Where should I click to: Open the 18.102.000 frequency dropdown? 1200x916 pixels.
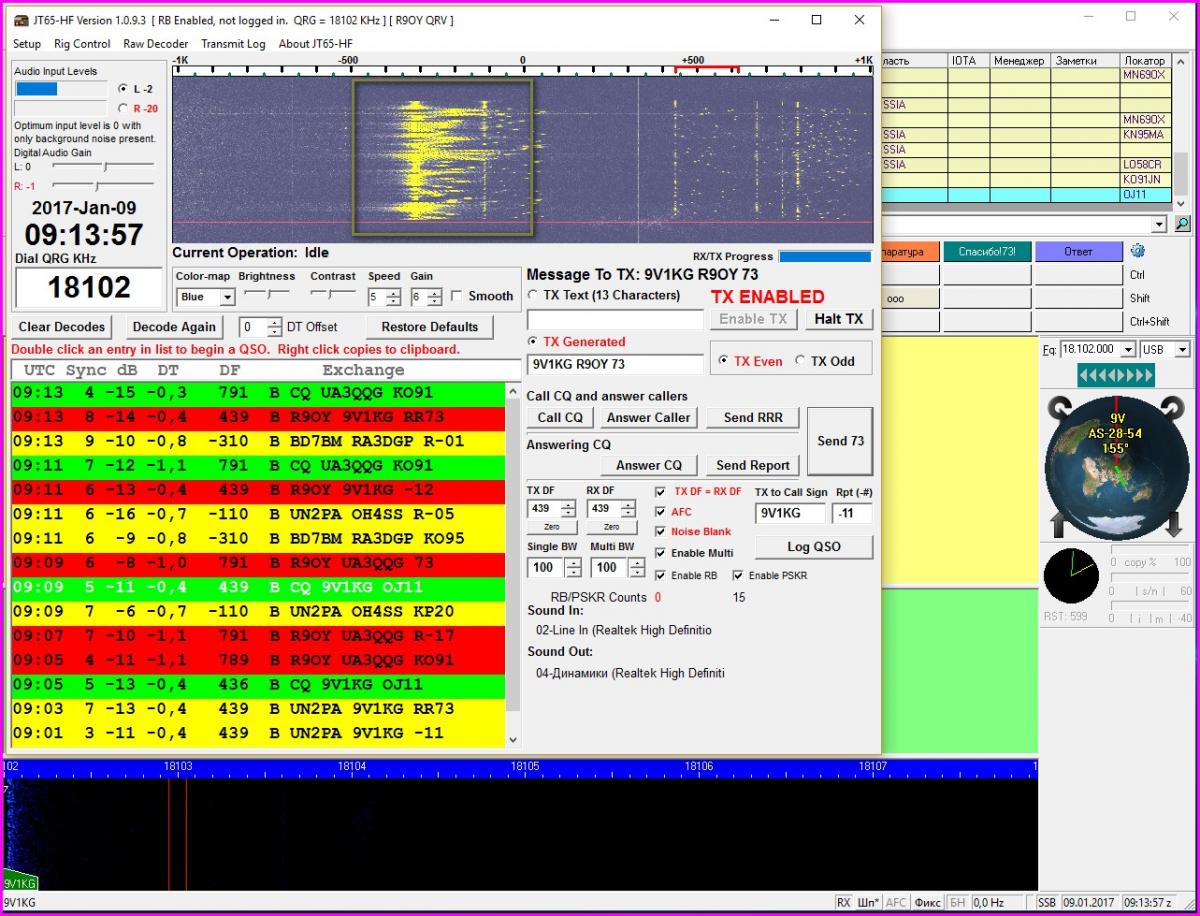point(1128,349)
